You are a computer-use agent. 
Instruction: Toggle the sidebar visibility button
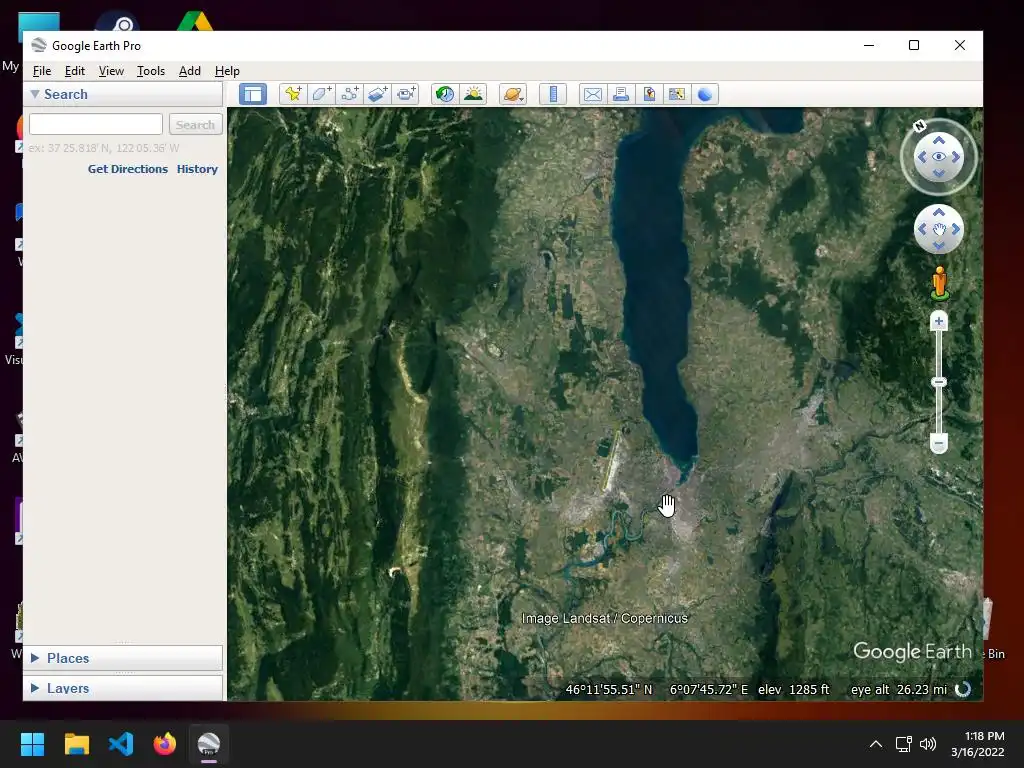point(253,94)
